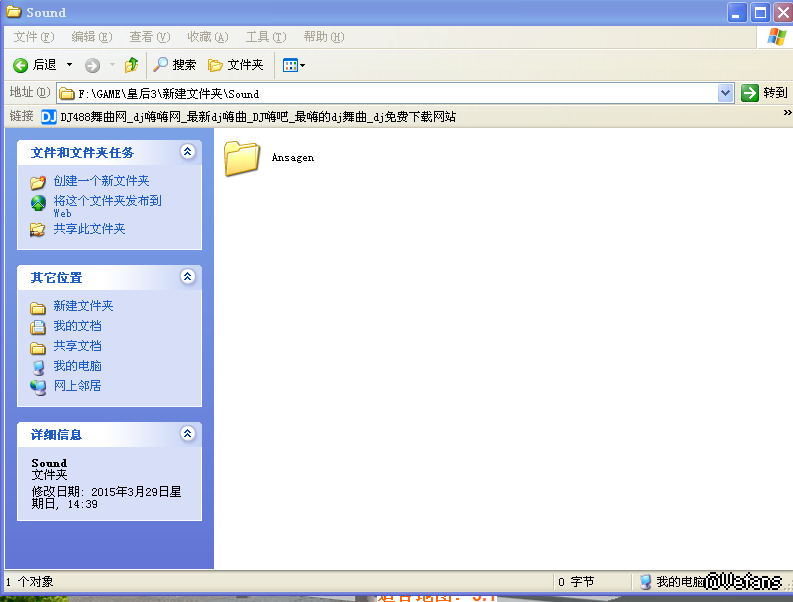Select the Ansagen folder icon
793x602 pixels.
click(x=242, y=158)
